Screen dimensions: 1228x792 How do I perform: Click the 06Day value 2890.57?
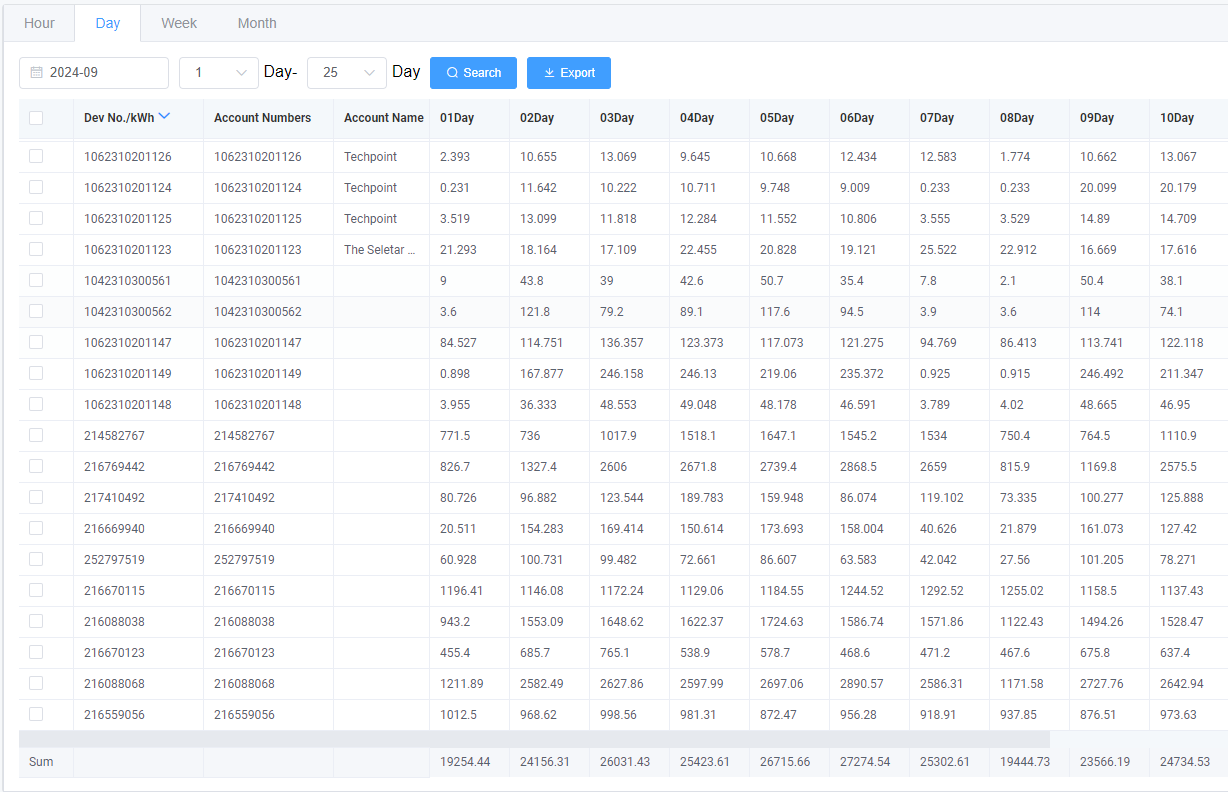[x=862, y=683]
